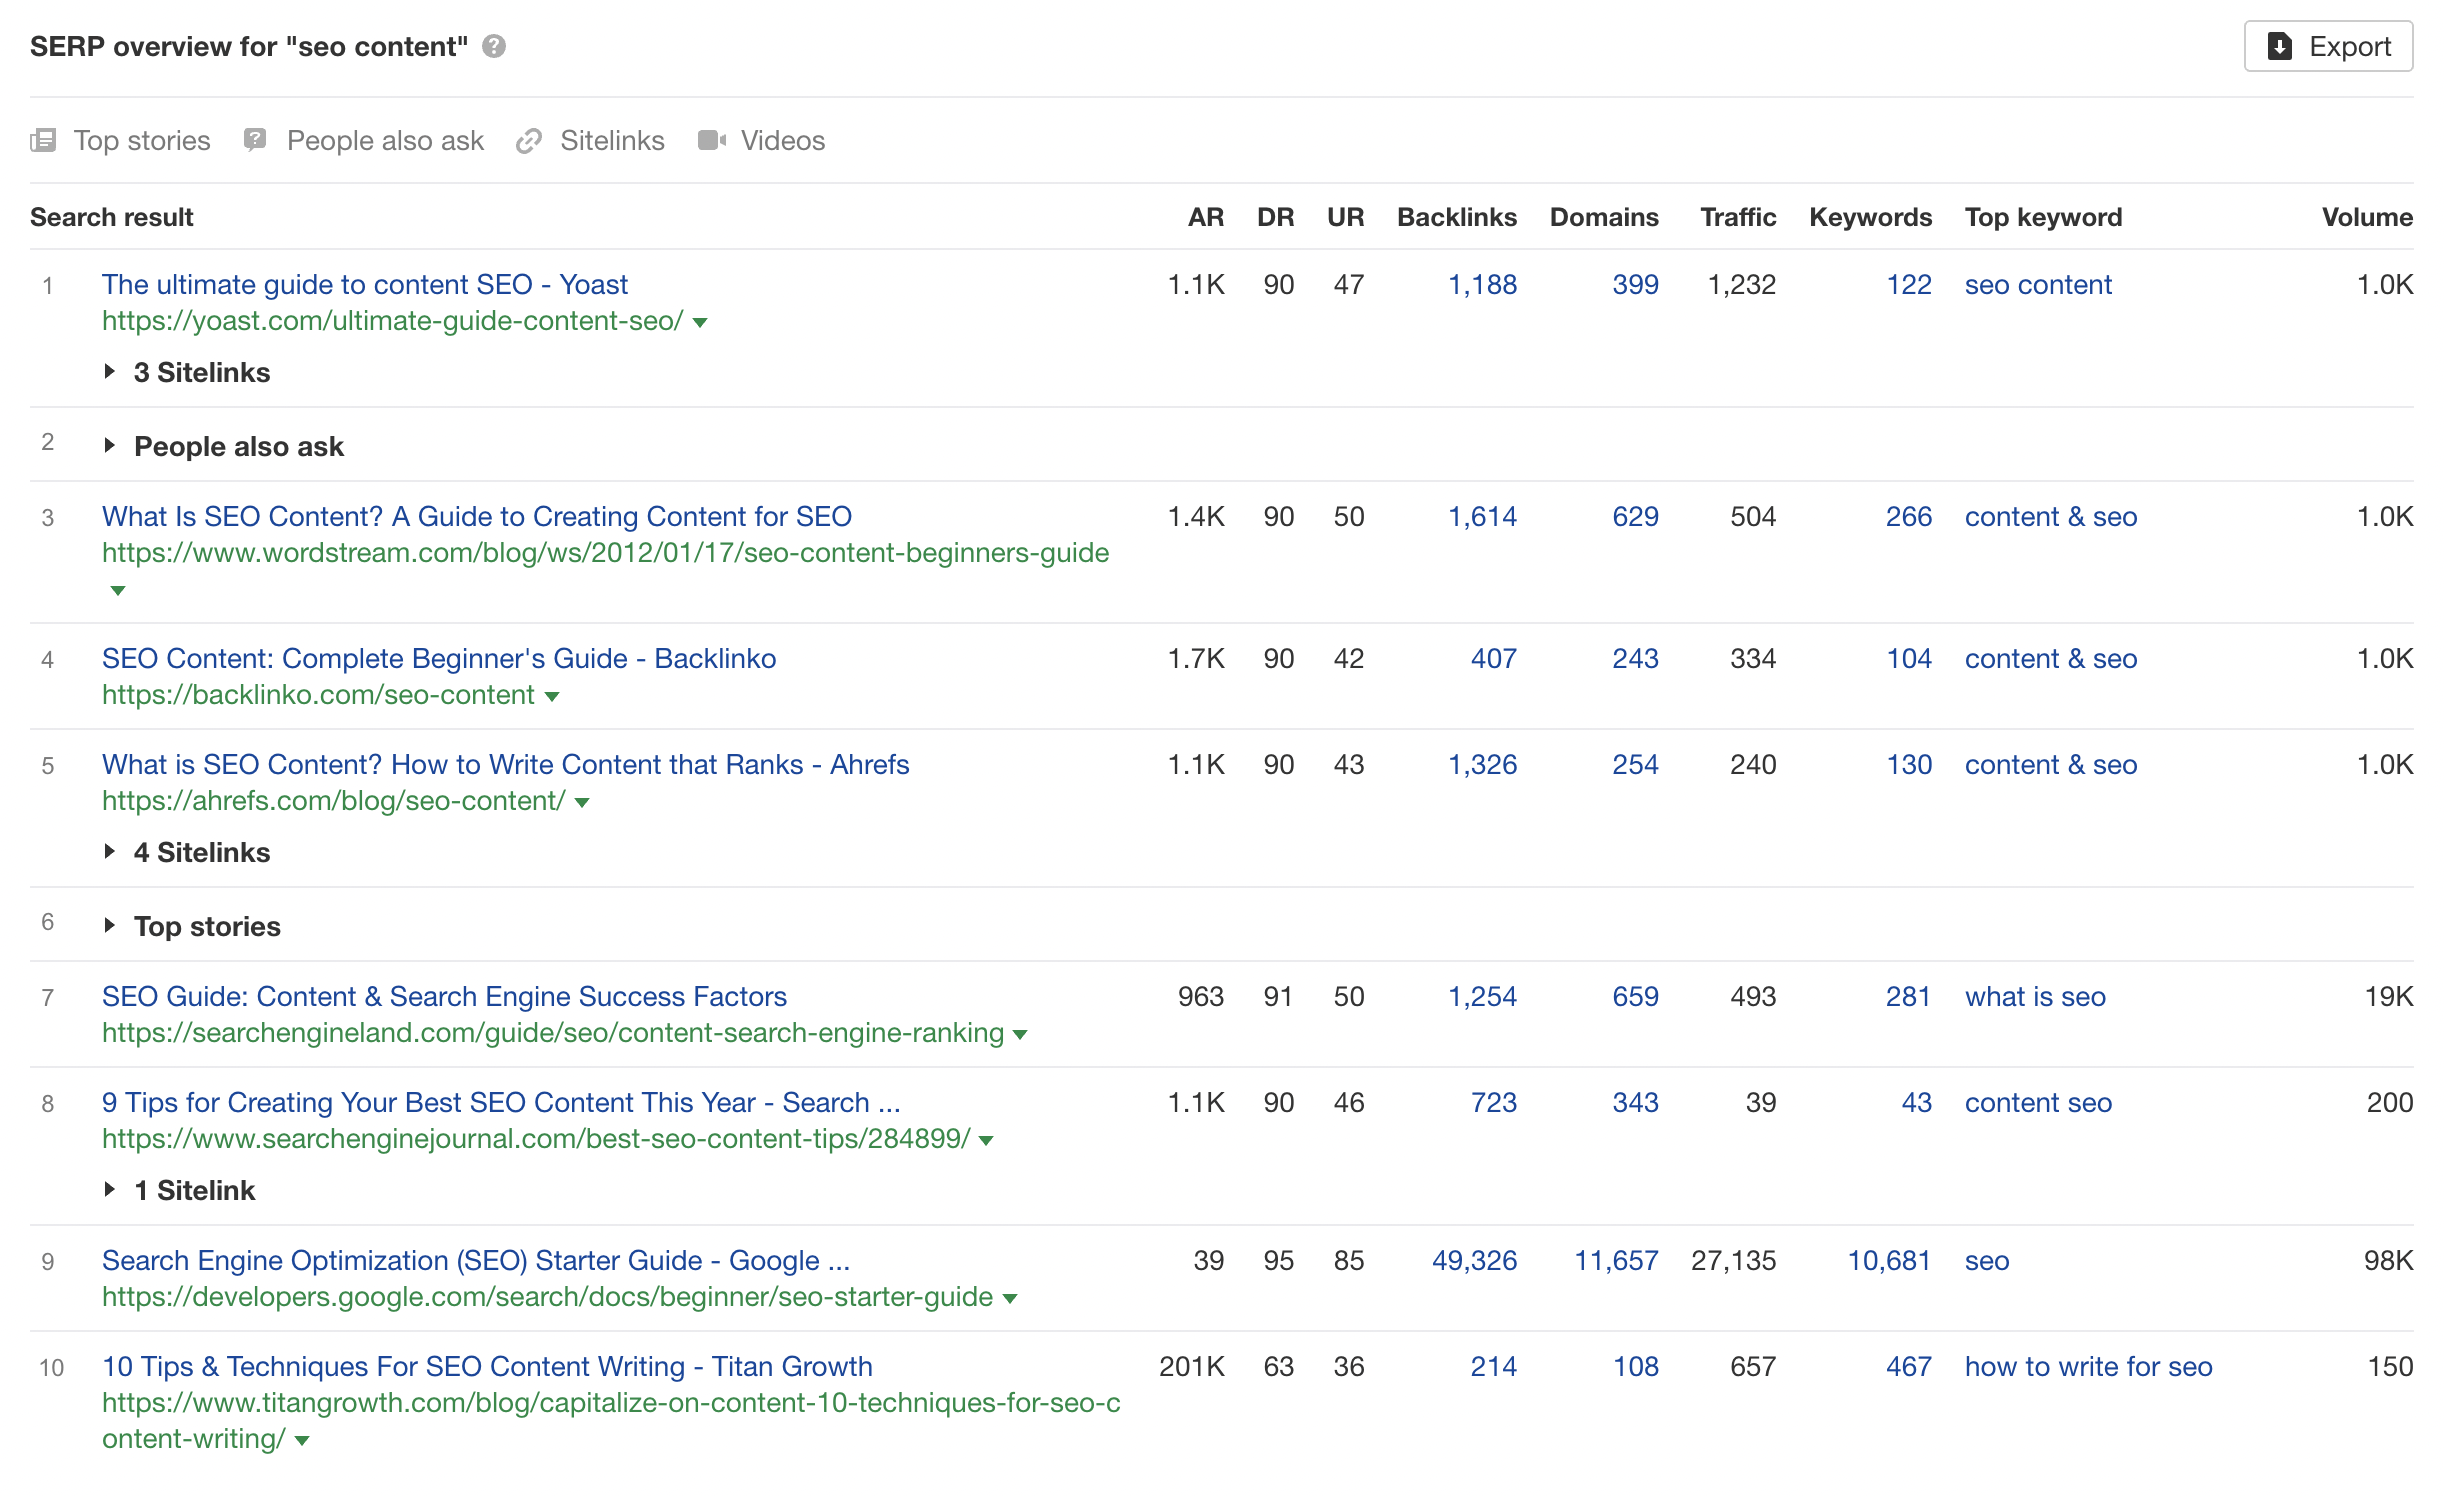
Task: Click top keyword "seo content"
Action: [x=2038, y=284]
